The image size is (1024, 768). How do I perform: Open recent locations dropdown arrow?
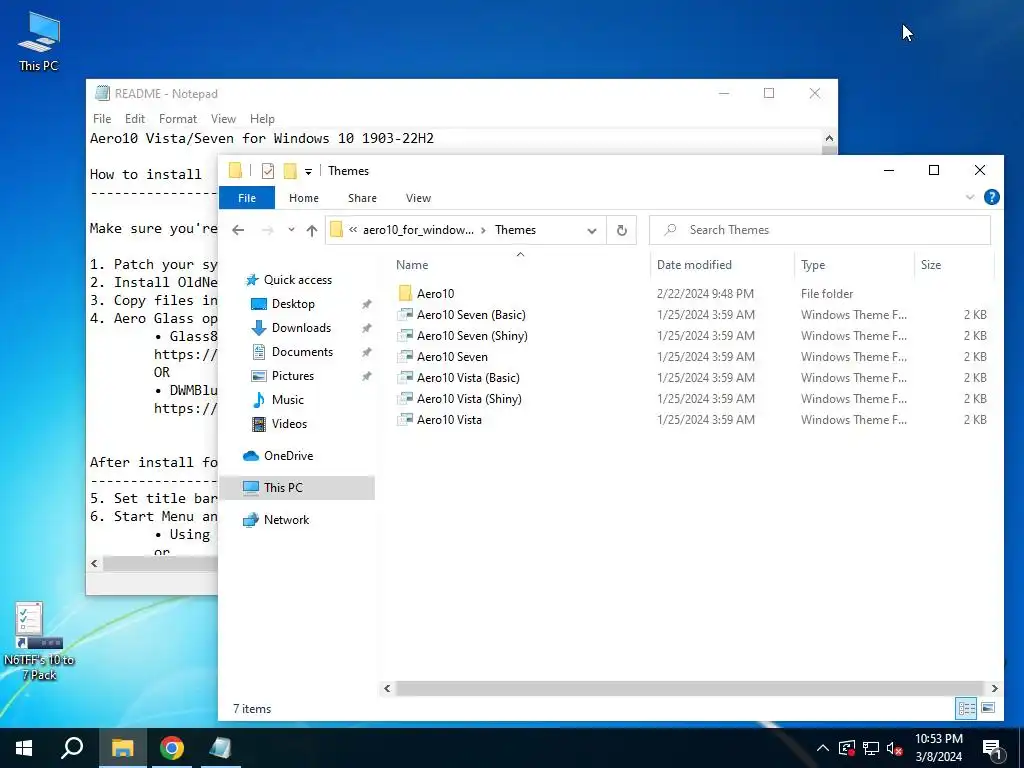291,230
